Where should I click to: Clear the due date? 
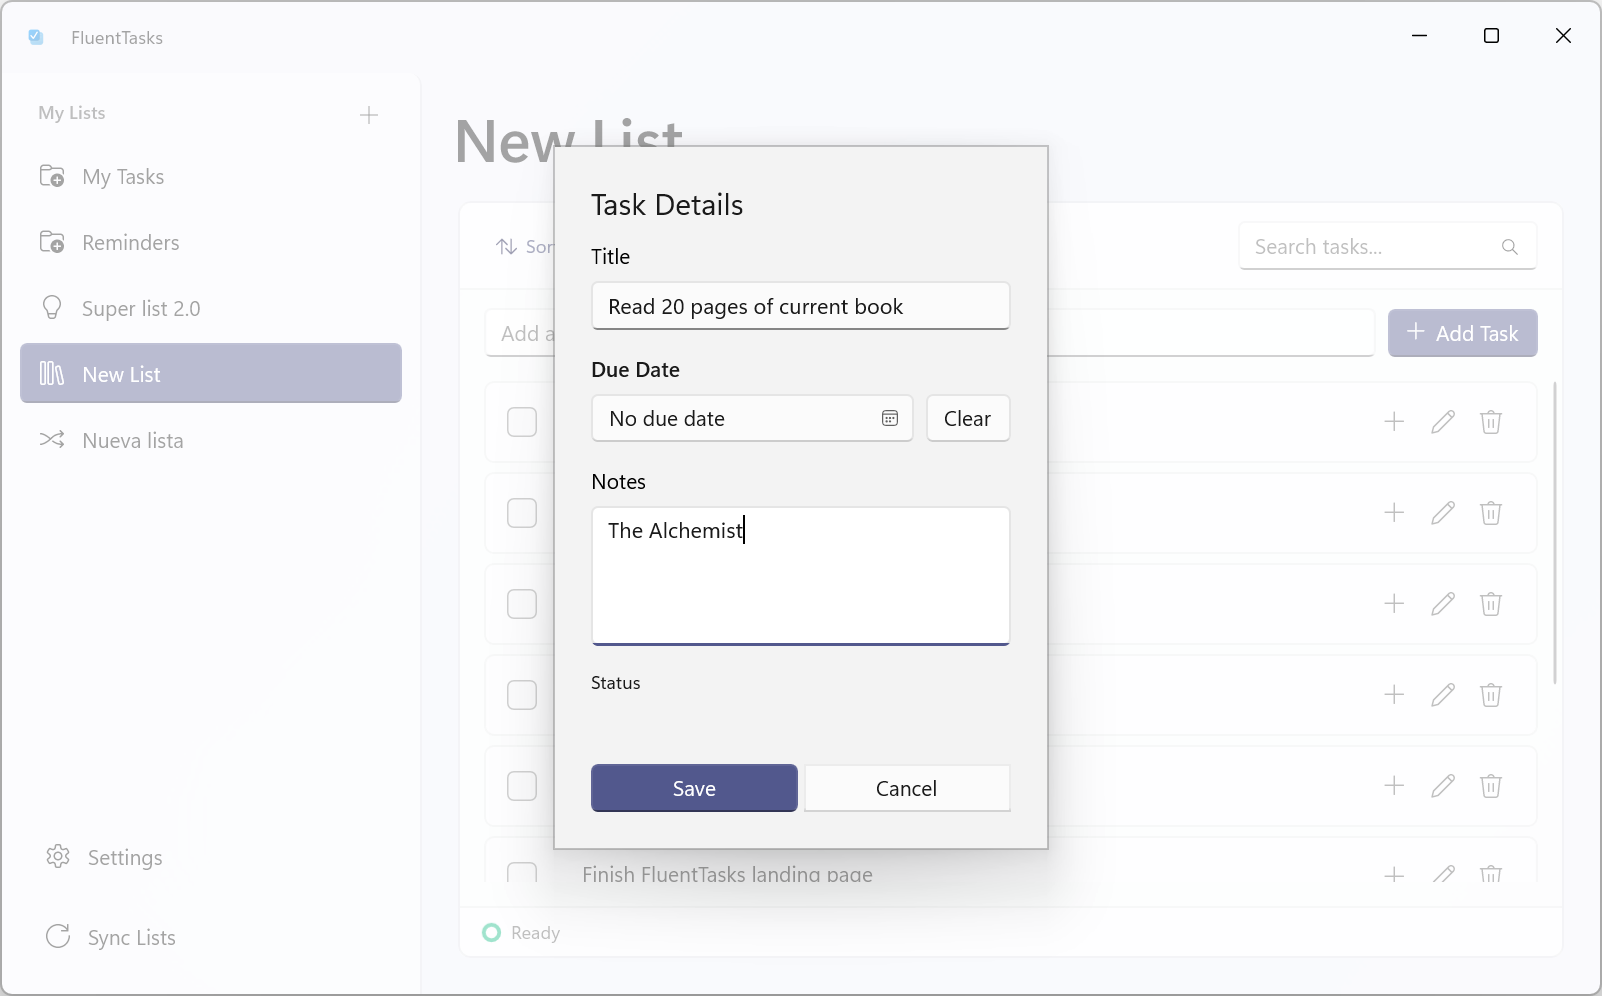point(967,419)
